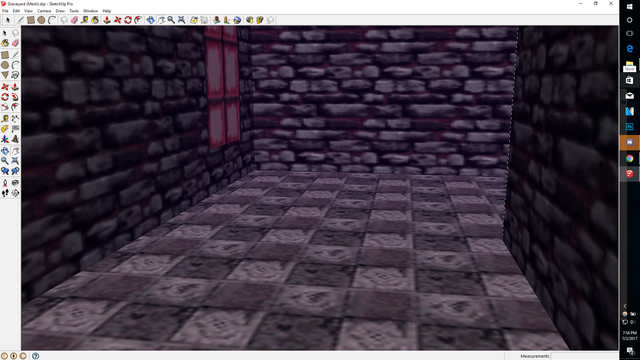Select the Rectangle tool in horizontal toolbar

tap(31, 20)
